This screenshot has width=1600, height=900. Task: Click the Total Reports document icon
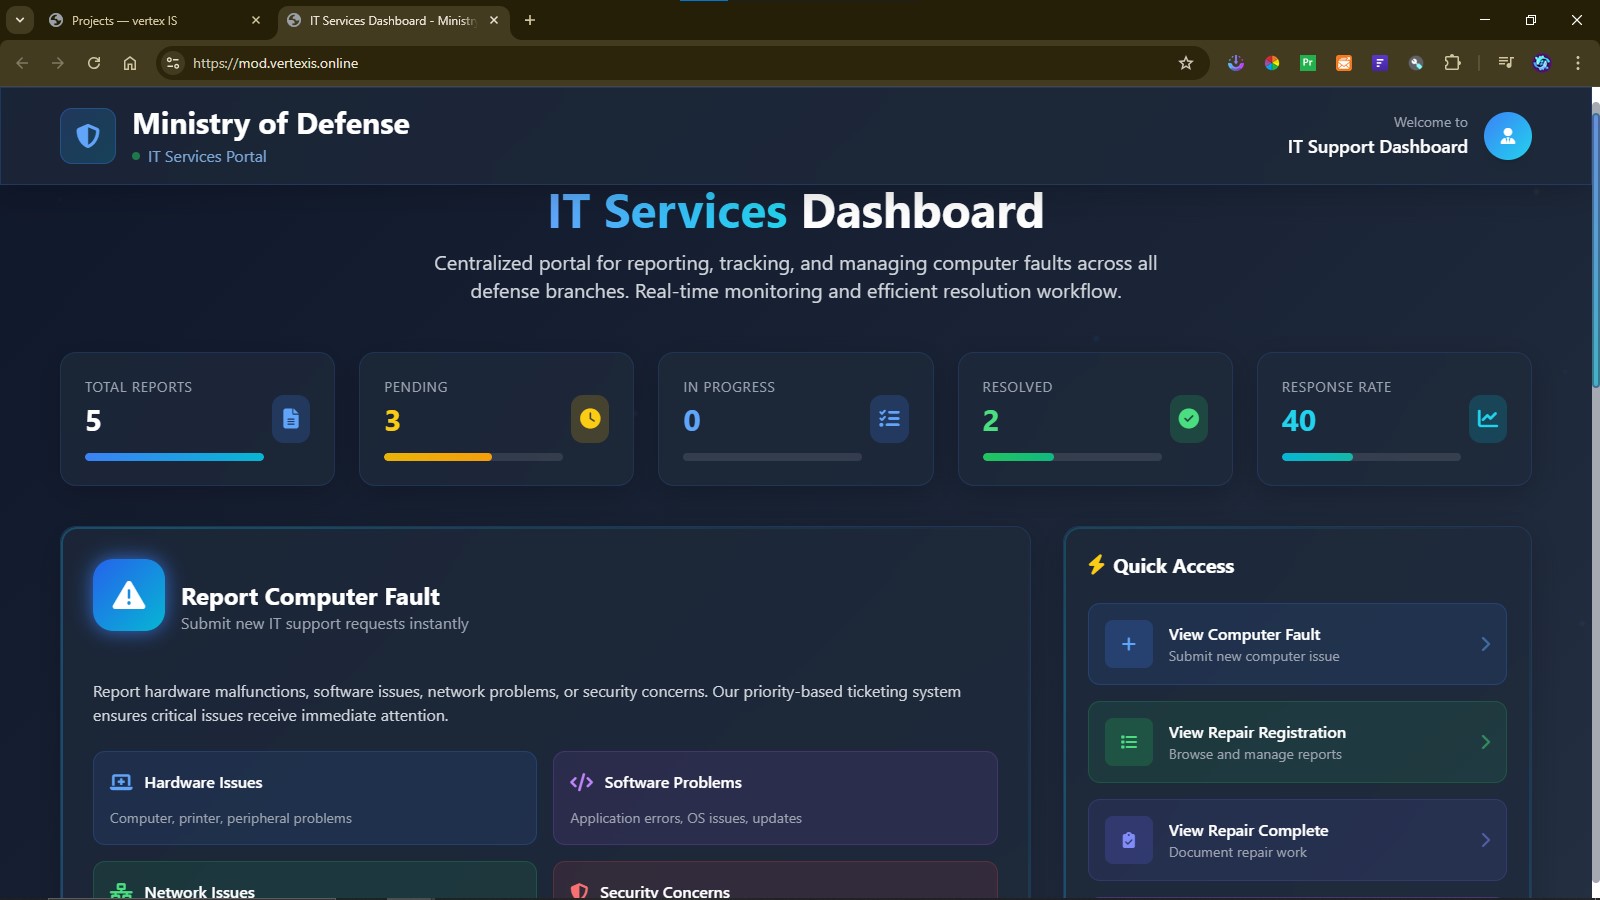click(x=291, y=419)
